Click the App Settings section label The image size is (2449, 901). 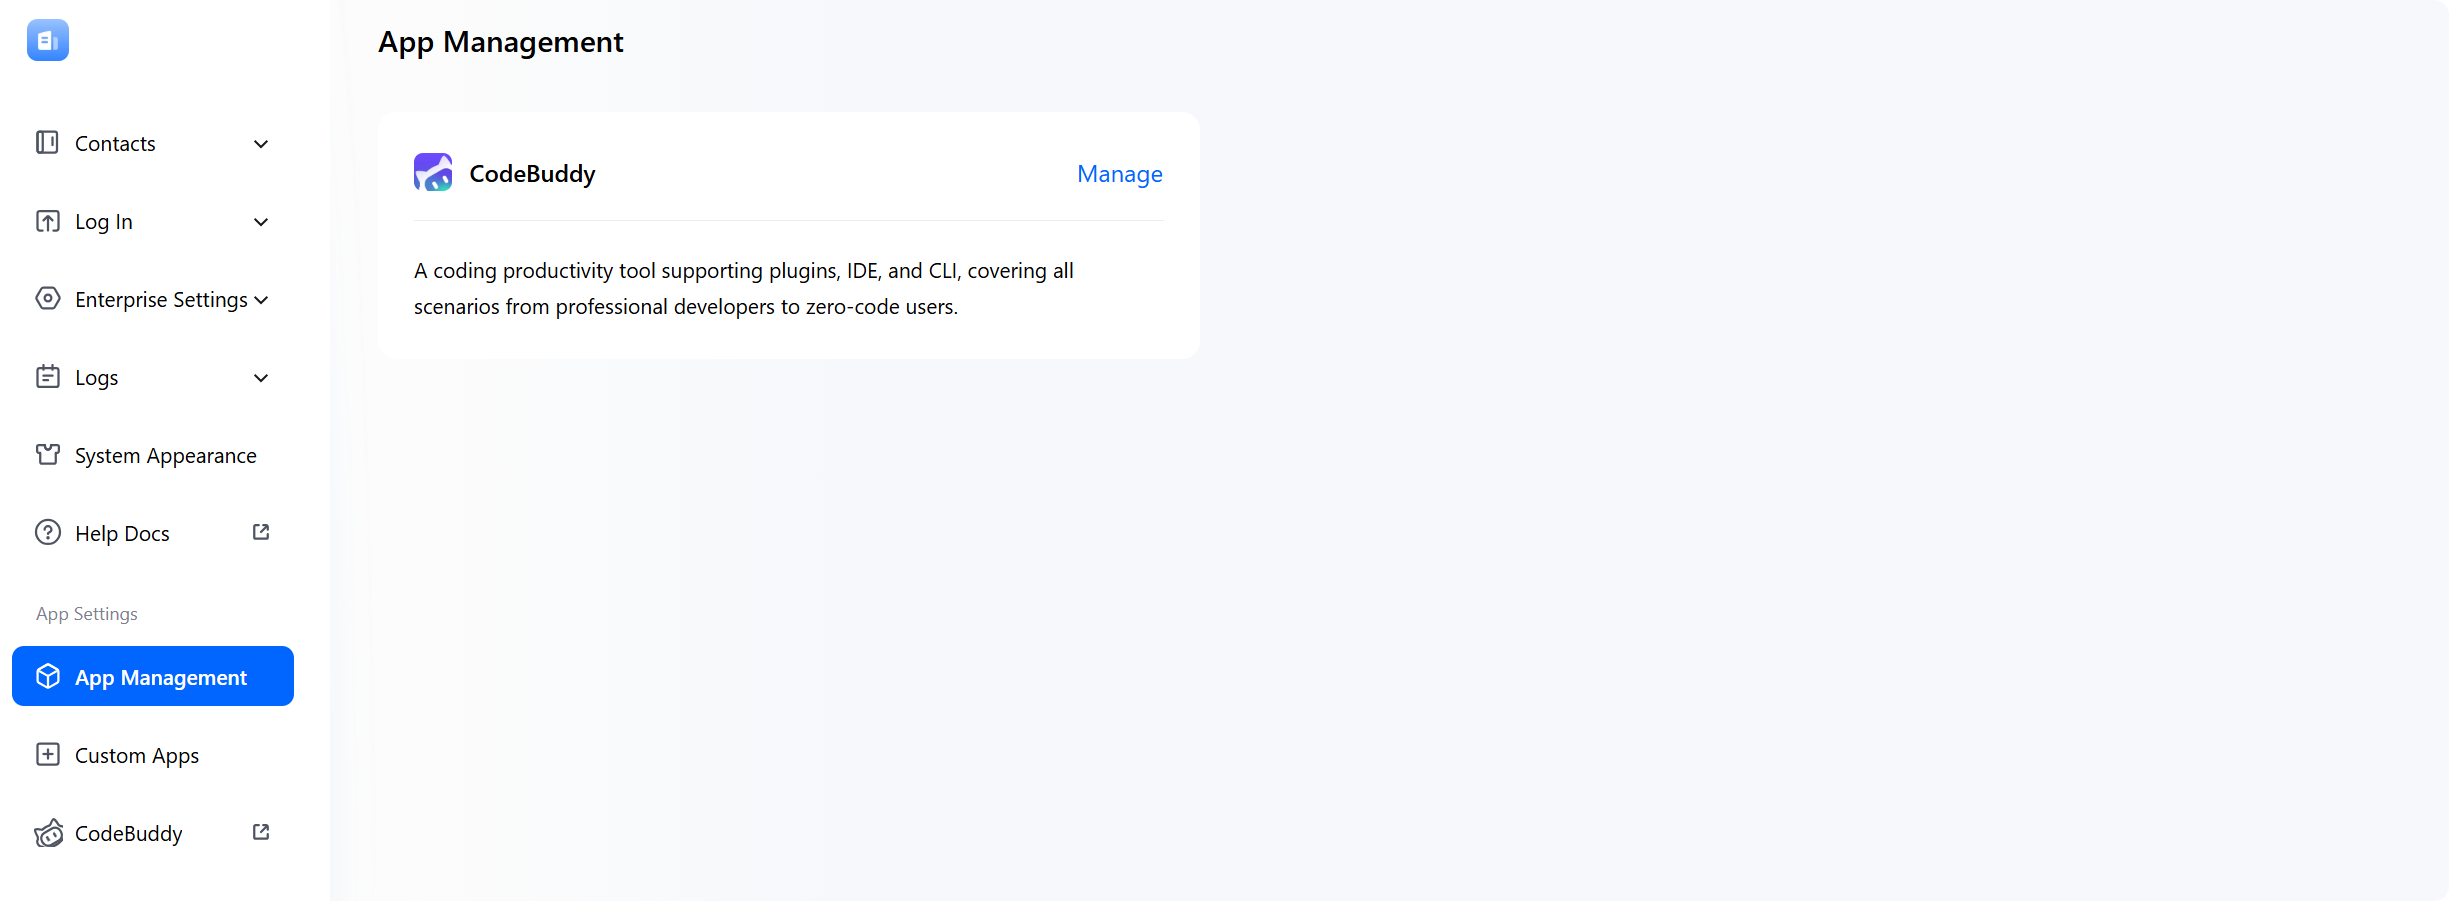(87, 614)
